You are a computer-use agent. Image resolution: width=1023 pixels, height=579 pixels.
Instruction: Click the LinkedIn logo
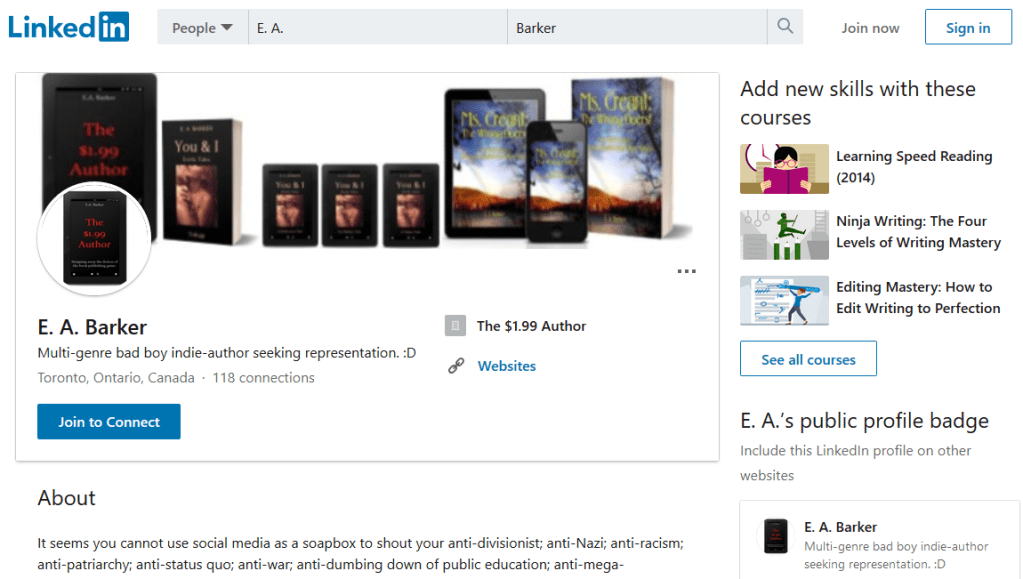pyautogui.click(x=68, y=27)
